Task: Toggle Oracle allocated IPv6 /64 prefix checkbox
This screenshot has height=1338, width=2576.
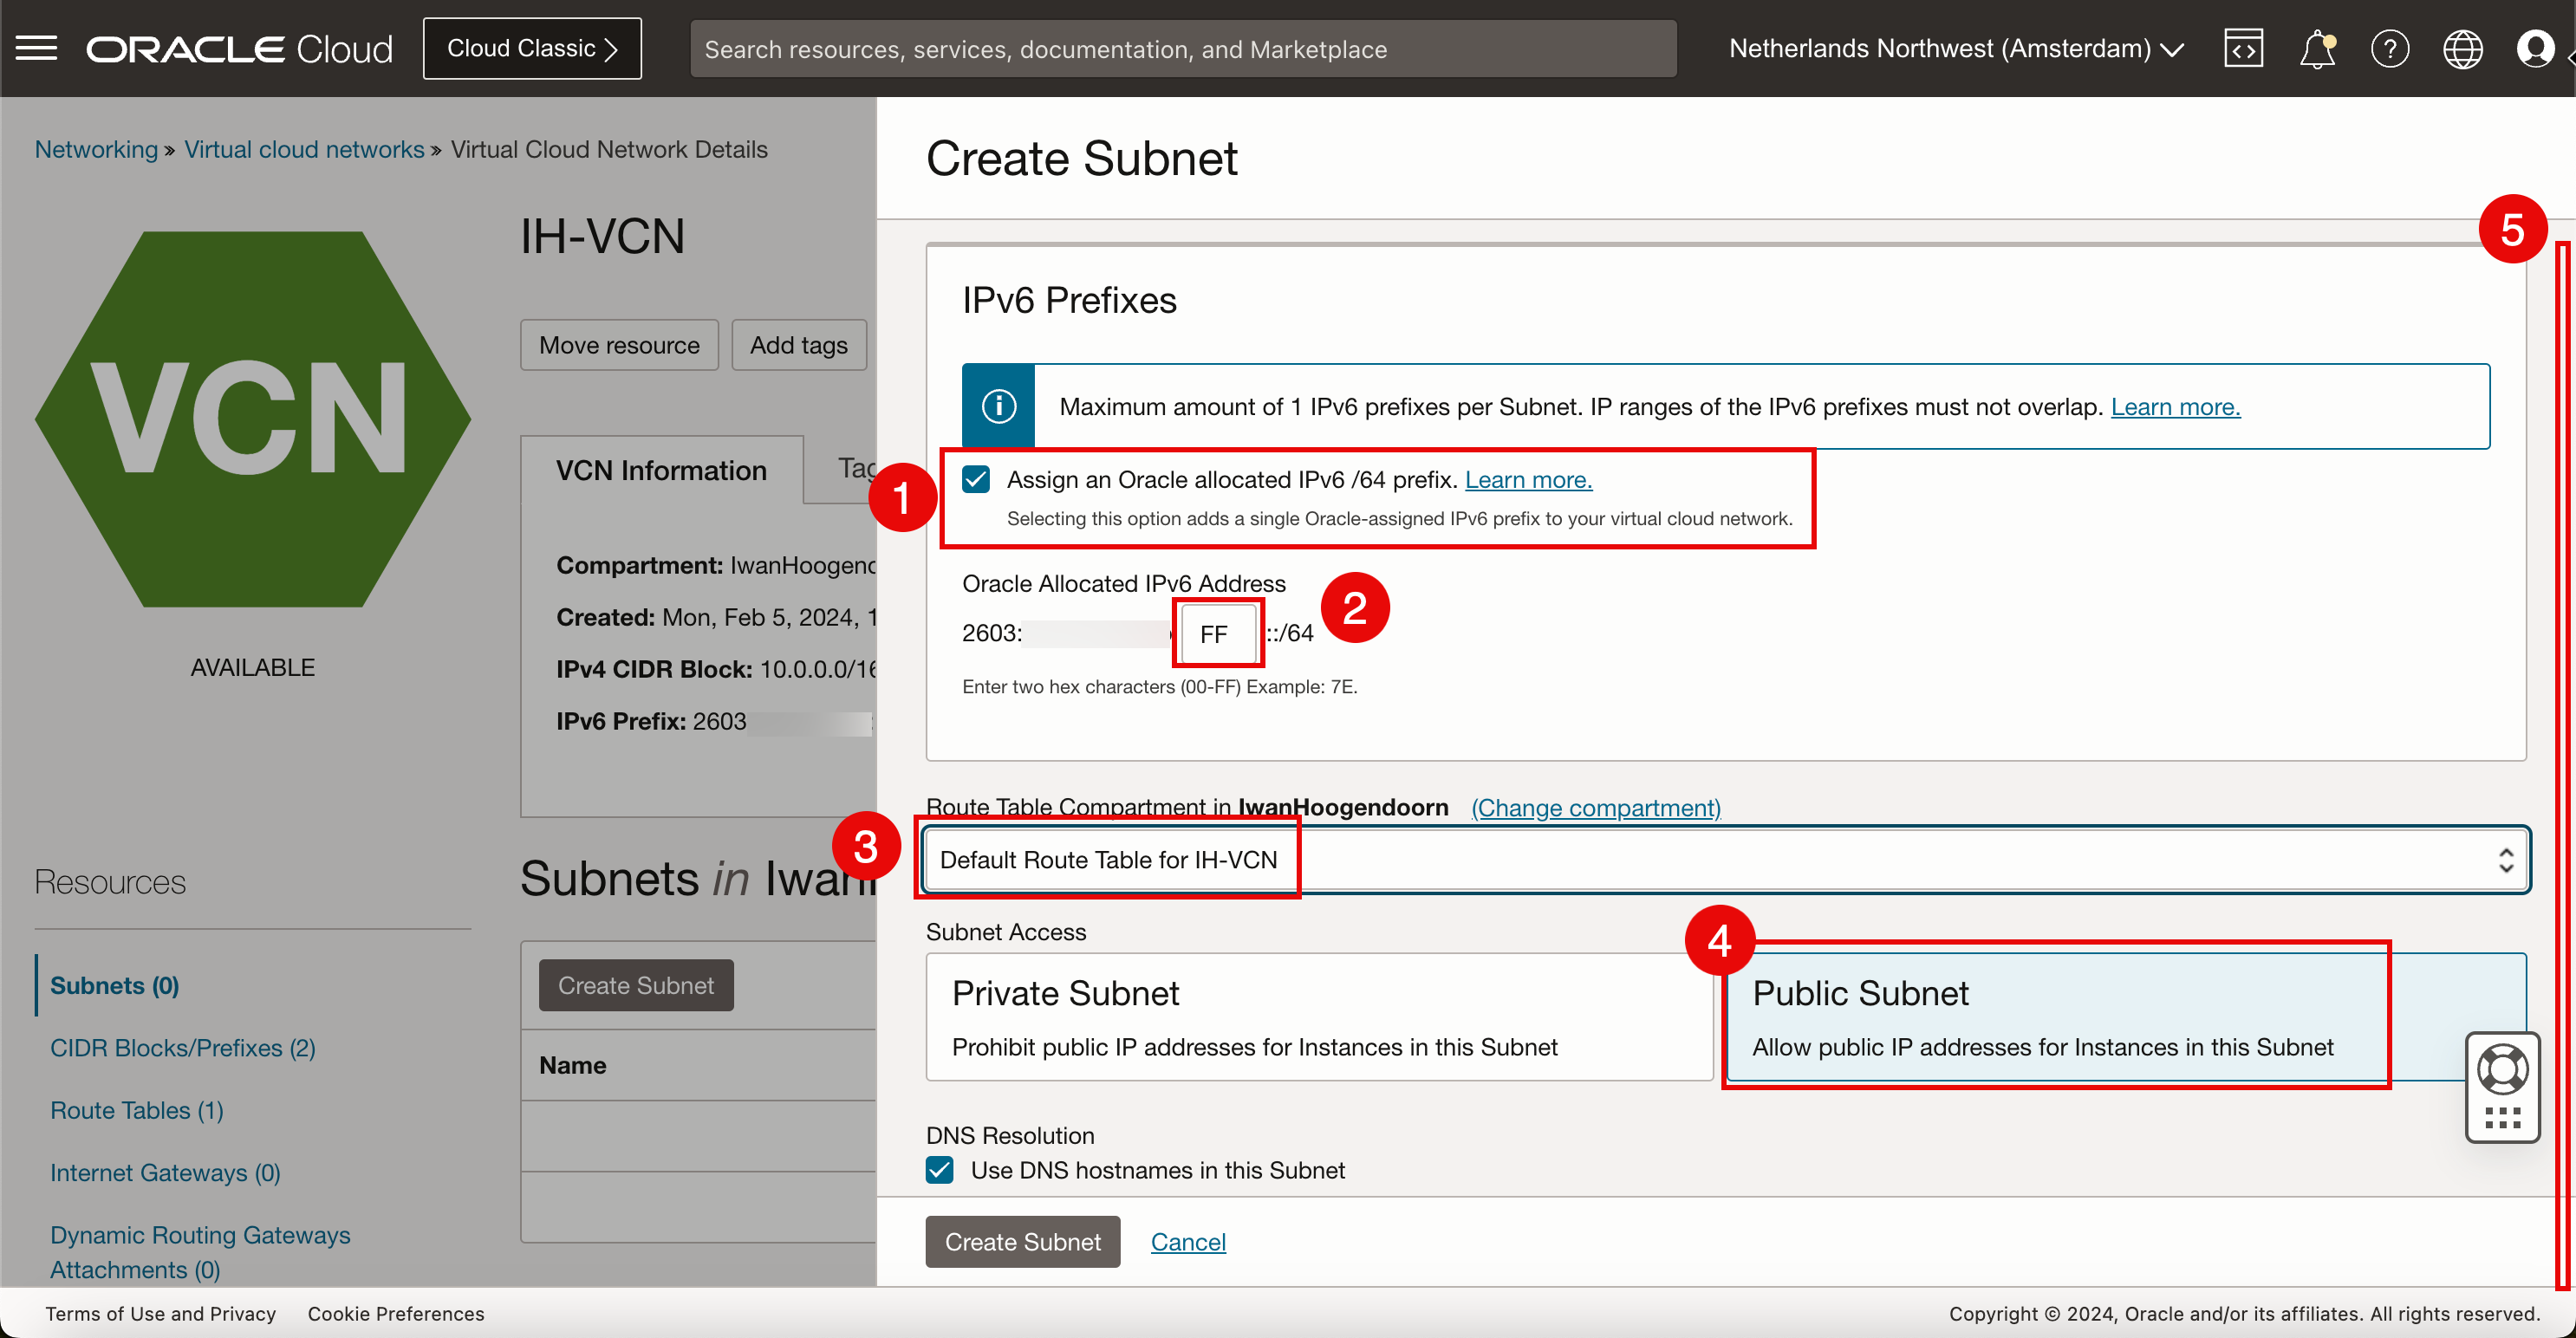Action: [x=976, y=479]
